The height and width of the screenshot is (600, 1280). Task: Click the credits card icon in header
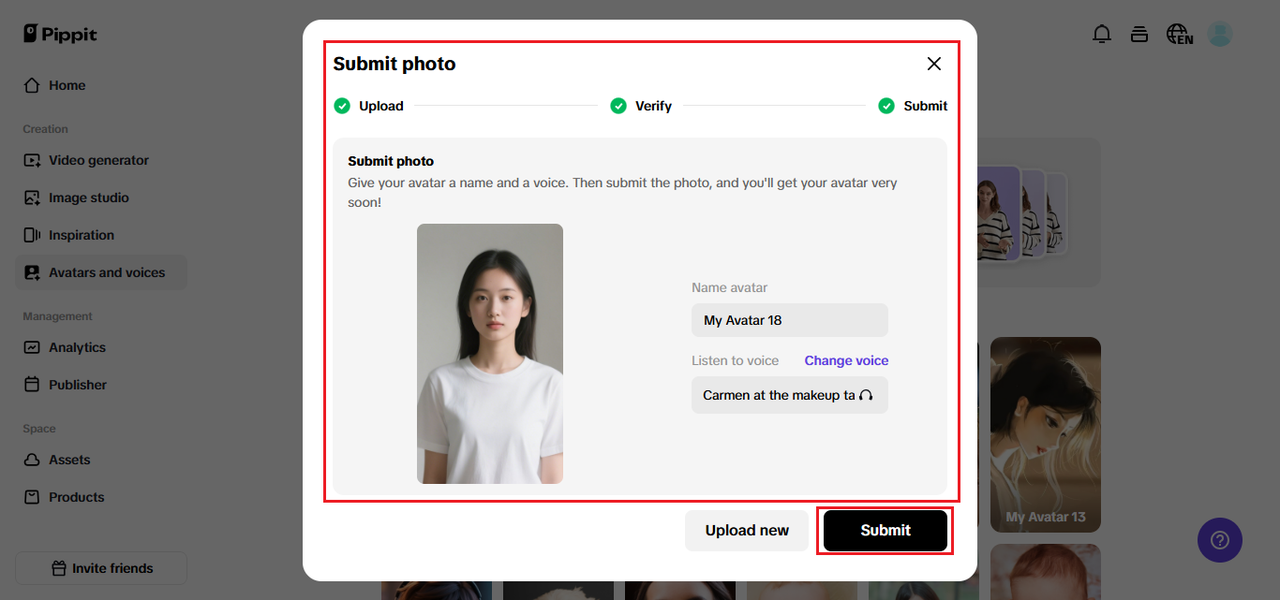(1139, 34)
